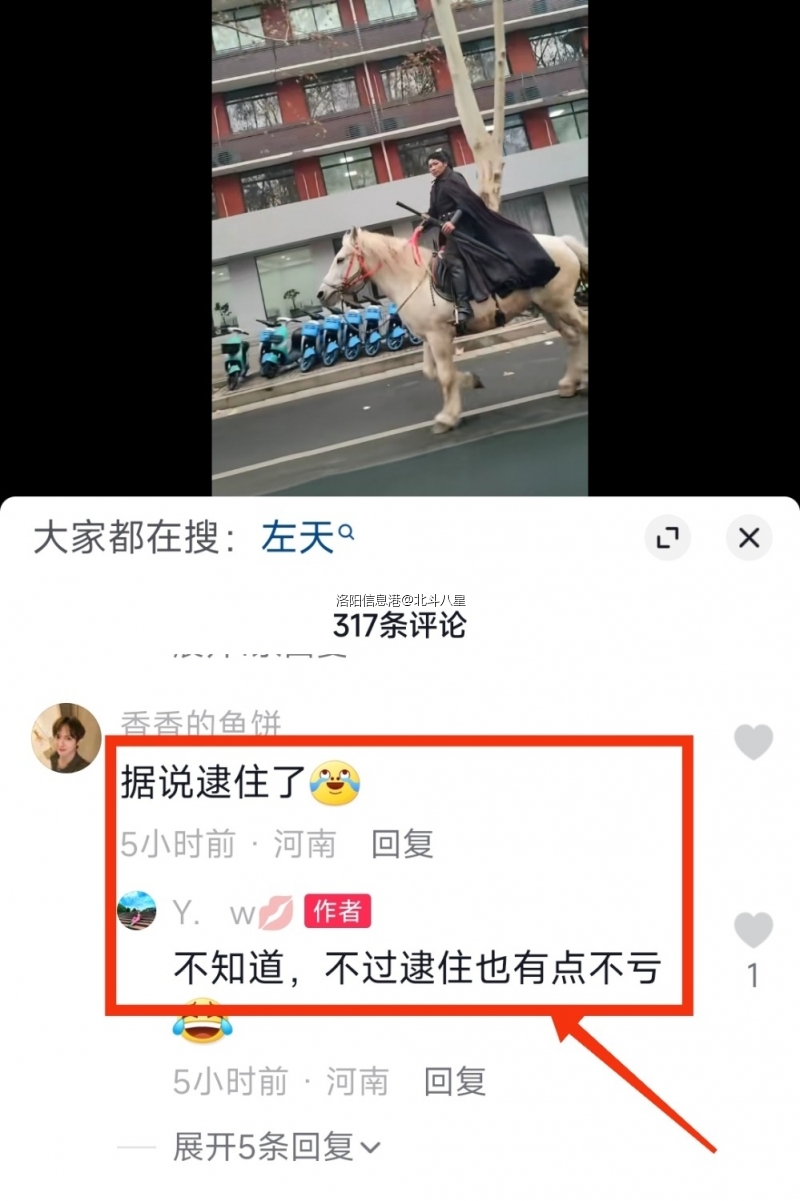
Task: Like the author's reply comment
Action: [753, 930]
